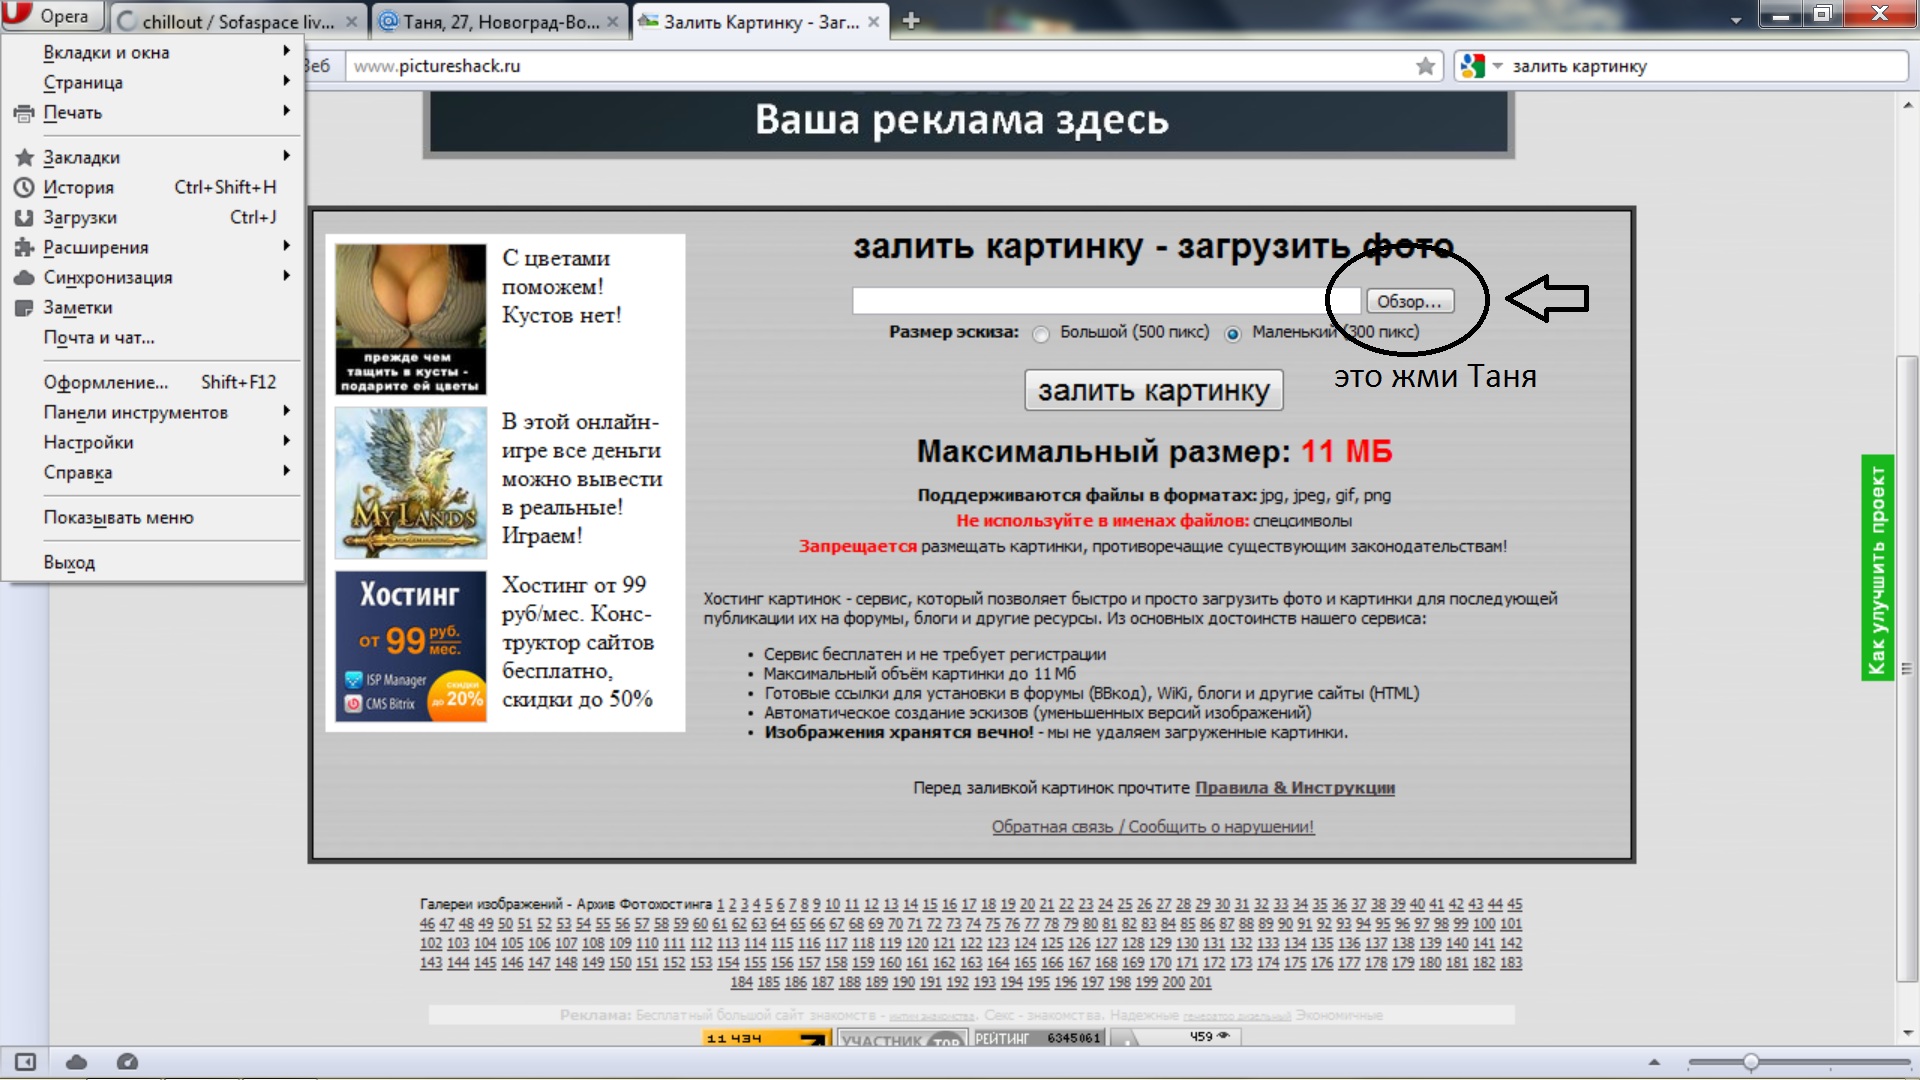Open gallery archive page 201 link
The width and height of the screenshot is (1920, 1080).
1200,983
